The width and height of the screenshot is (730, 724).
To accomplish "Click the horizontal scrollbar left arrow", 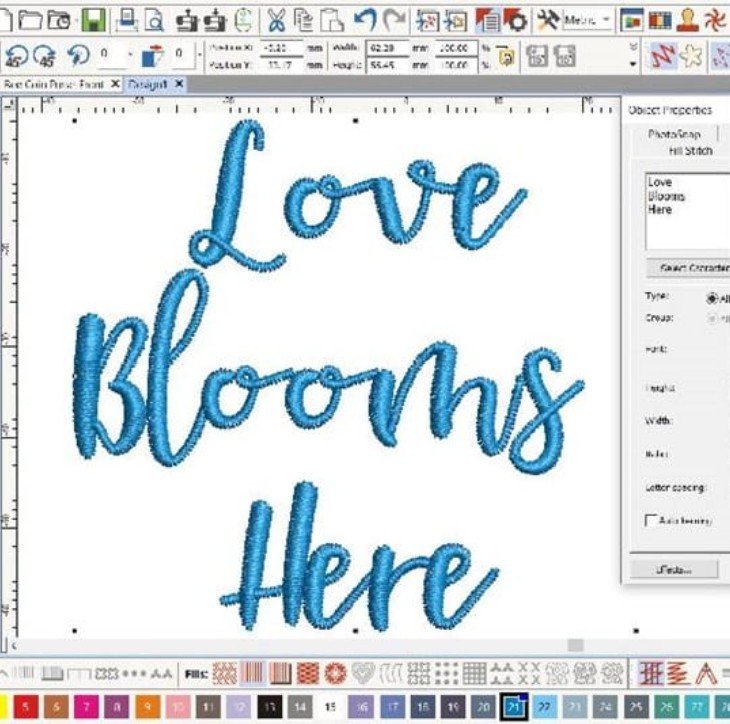I will tap(14, 645).
